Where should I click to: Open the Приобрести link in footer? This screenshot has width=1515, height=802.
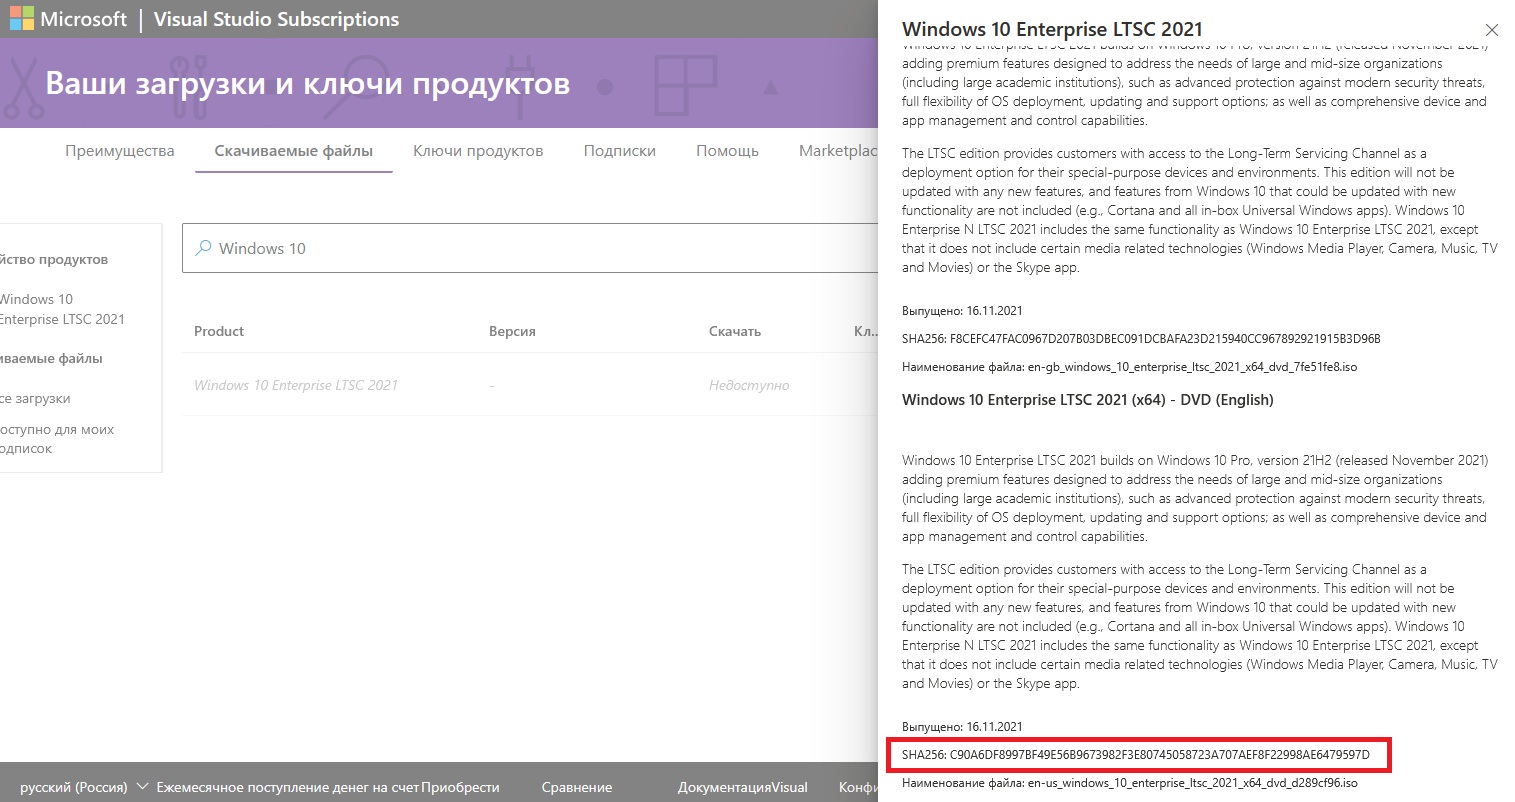click(x=460, y=787)
